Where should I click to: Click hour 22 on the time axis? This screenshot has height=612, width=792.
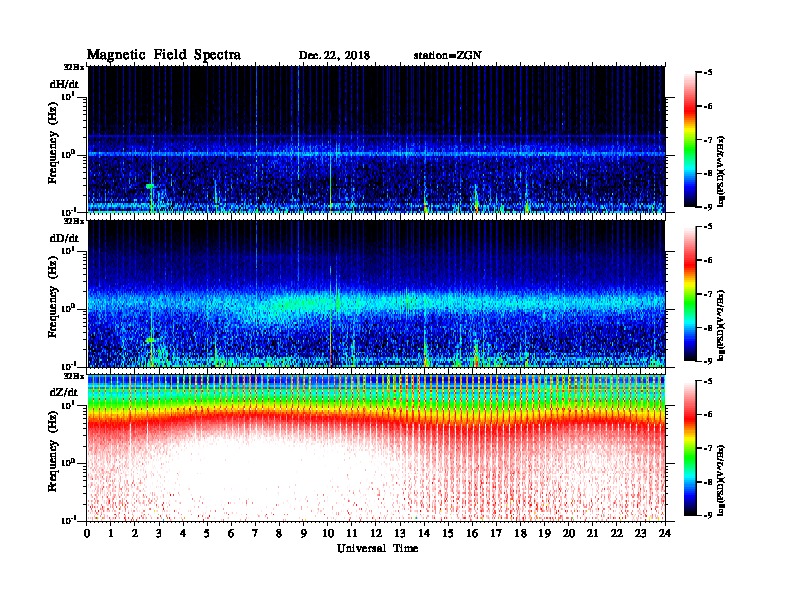coord(617,534)
